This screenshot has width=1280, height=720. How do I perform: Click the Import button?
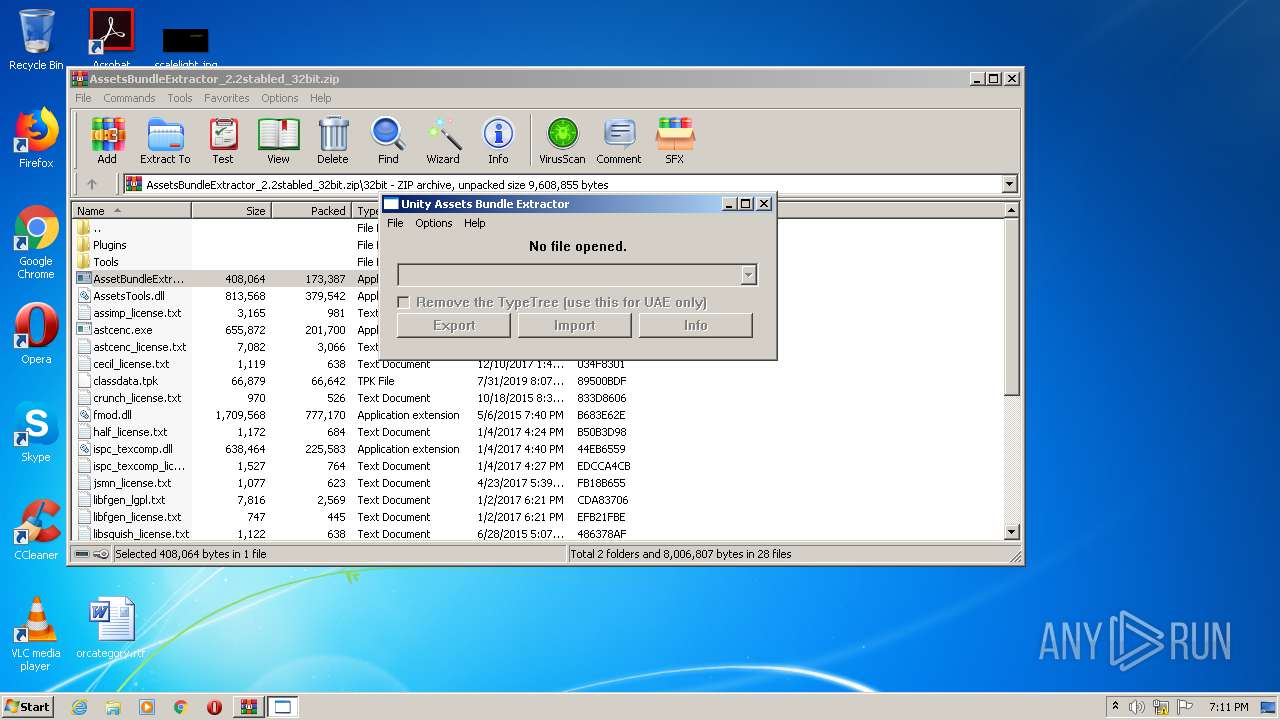point(574,325)
